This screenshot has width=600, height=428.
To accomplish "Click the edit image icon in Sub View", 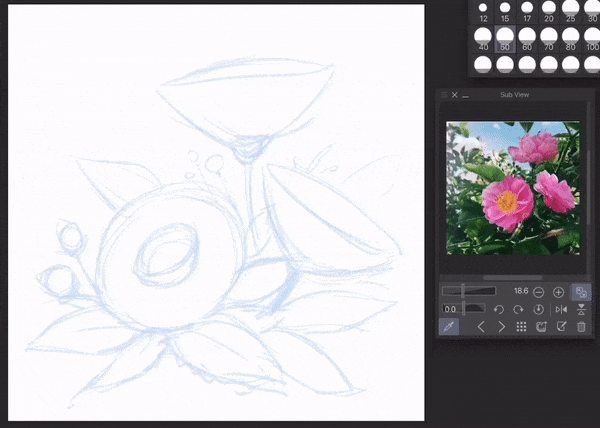I will 561,327.
